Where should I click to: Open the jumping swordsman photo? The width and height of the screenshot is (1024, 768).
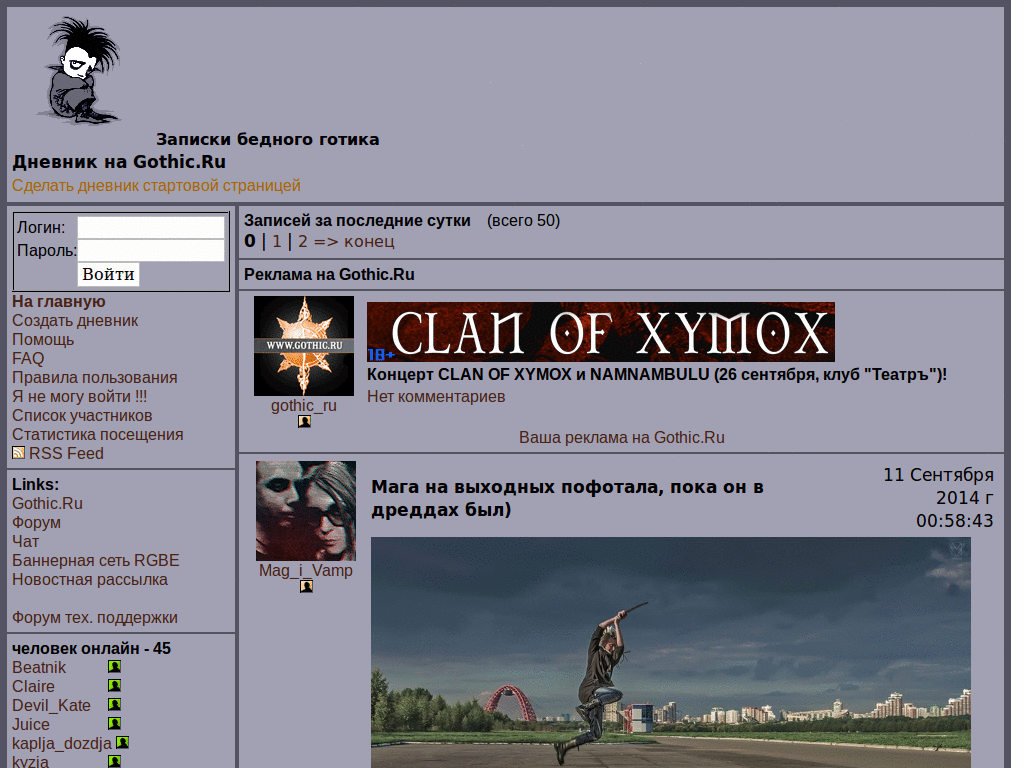[671, 652]
